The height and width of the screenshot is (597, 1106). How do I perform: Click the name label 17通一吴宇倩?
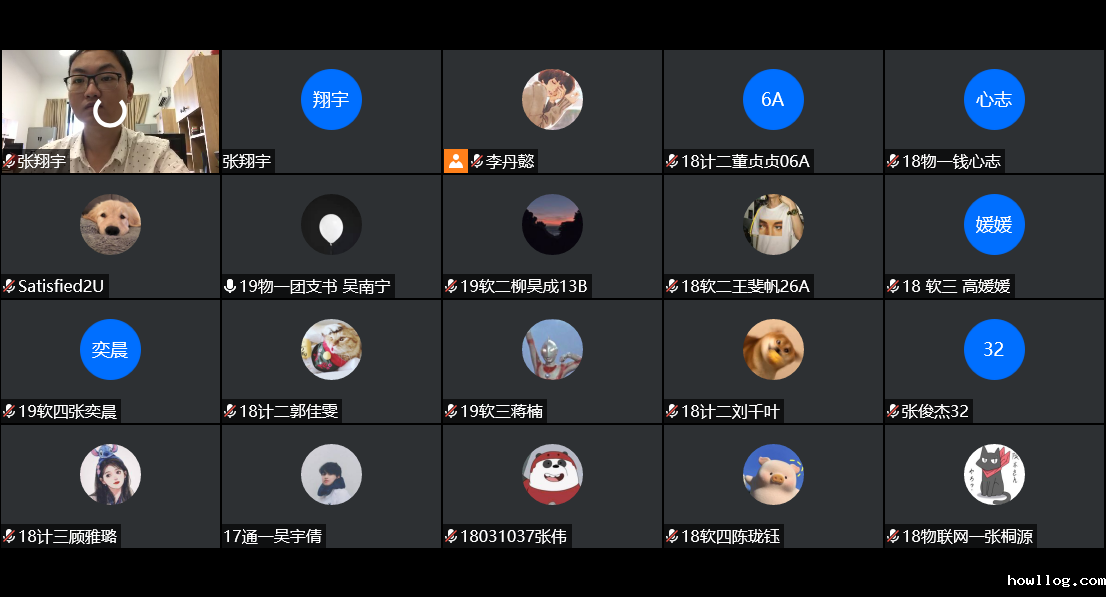tap(272, 536)
